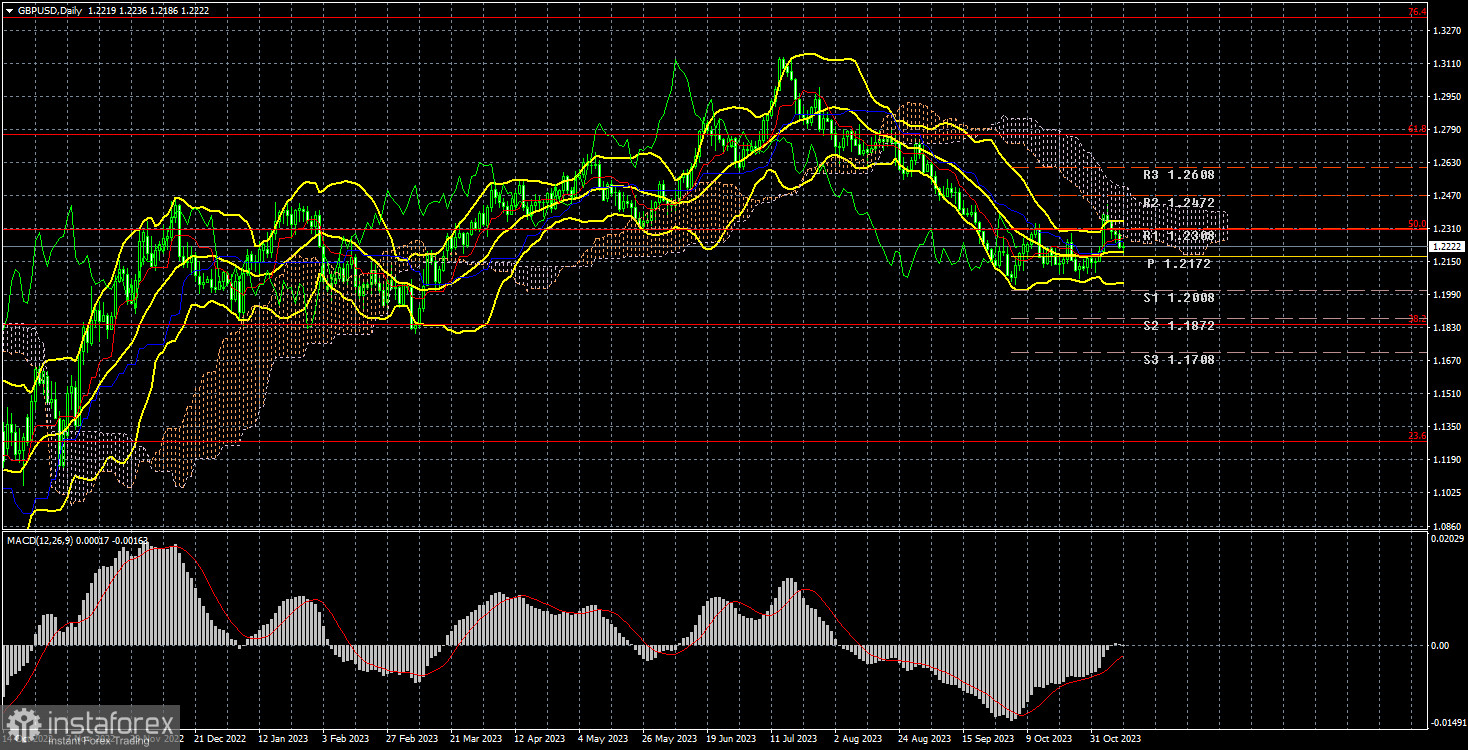Image resolution: width=1468 pixels, height=750 pixels.
Task: Click the 38.2 Fibonacci level label
Action: [x=1417, y=320]
